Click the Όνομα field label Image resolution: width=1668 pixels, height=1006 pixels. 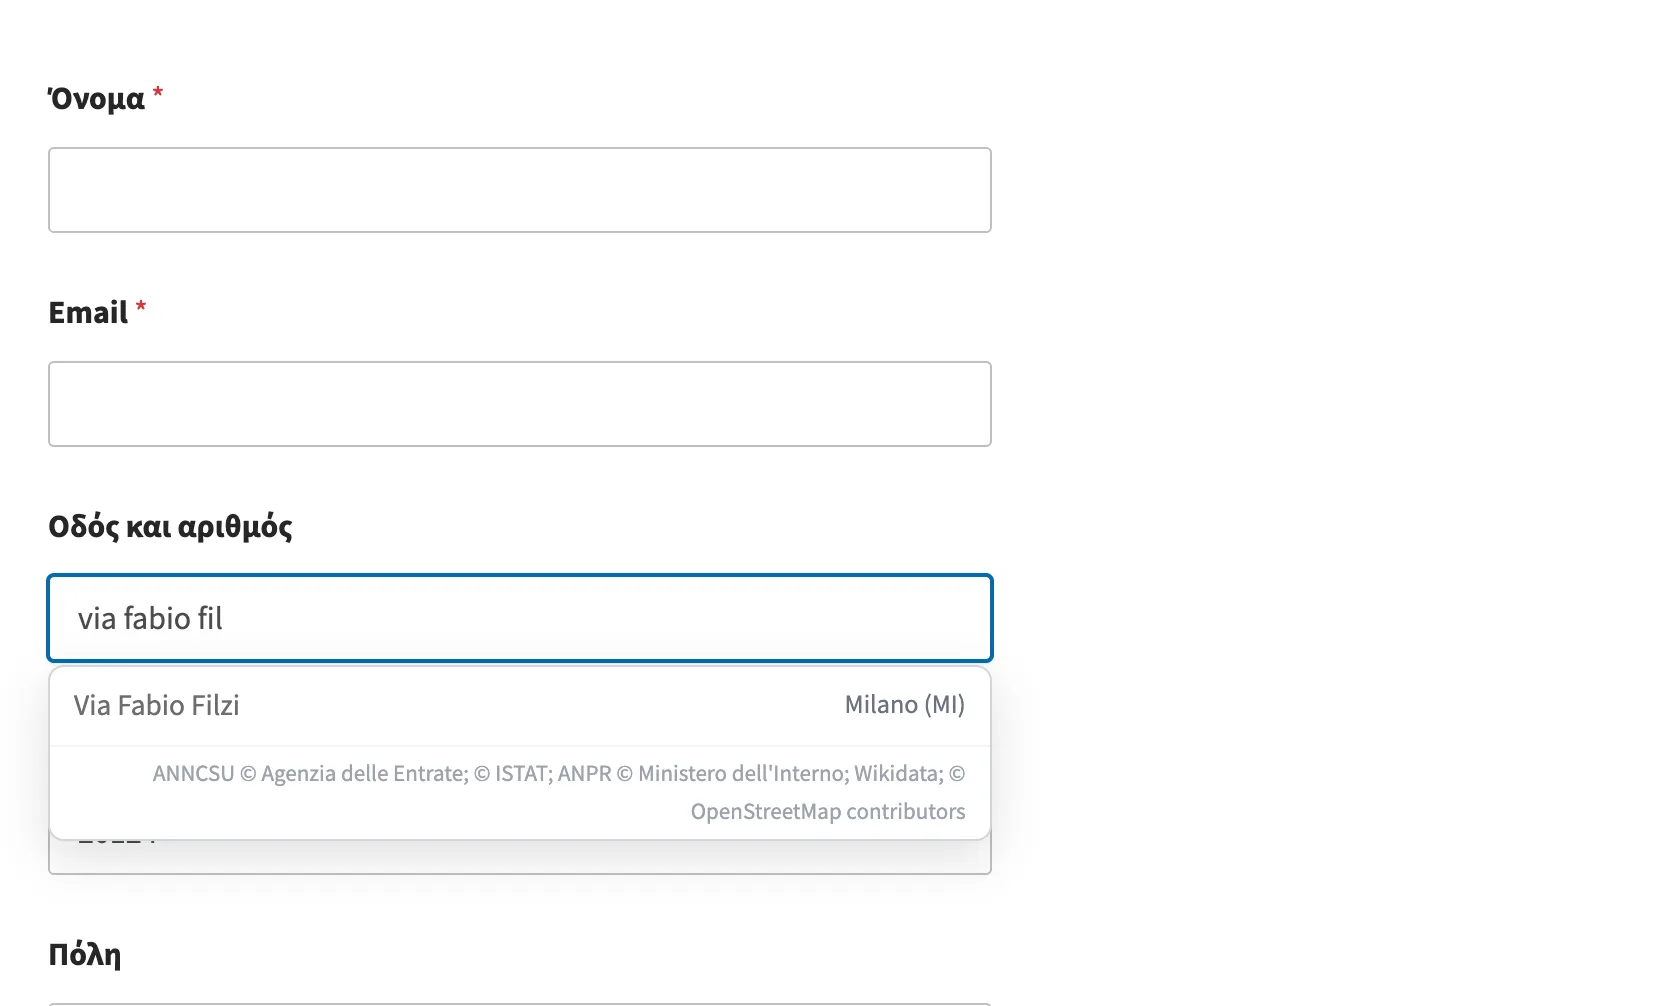(x=96, y=99)
